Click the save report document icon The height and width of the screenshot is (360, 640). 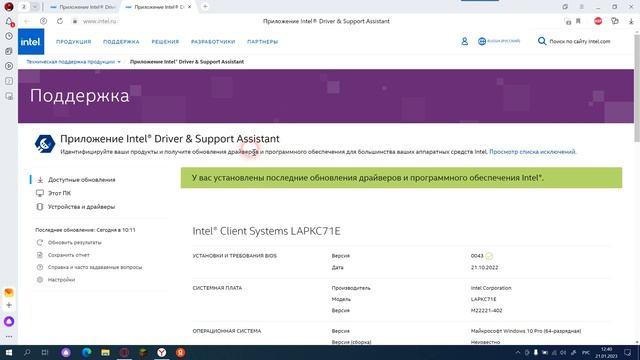[40, 255]
